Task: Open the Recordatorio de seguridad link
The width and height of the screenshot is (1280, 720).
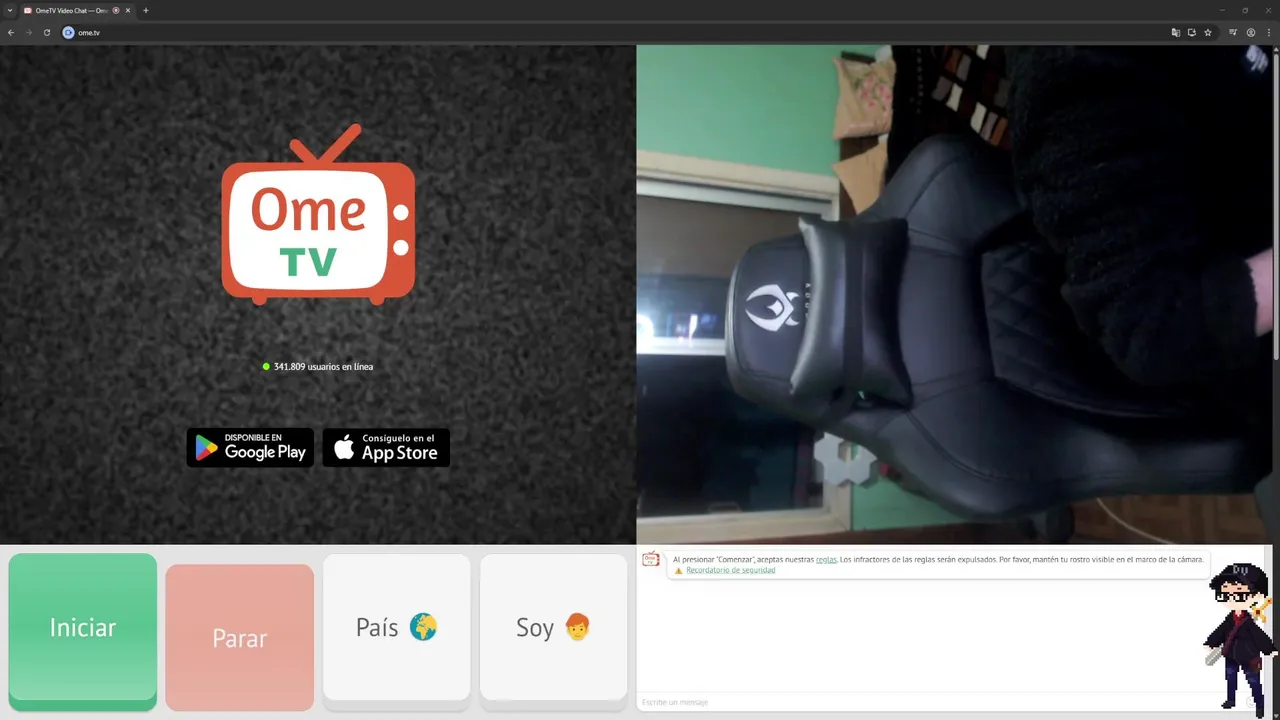Action: click(730, 570)
